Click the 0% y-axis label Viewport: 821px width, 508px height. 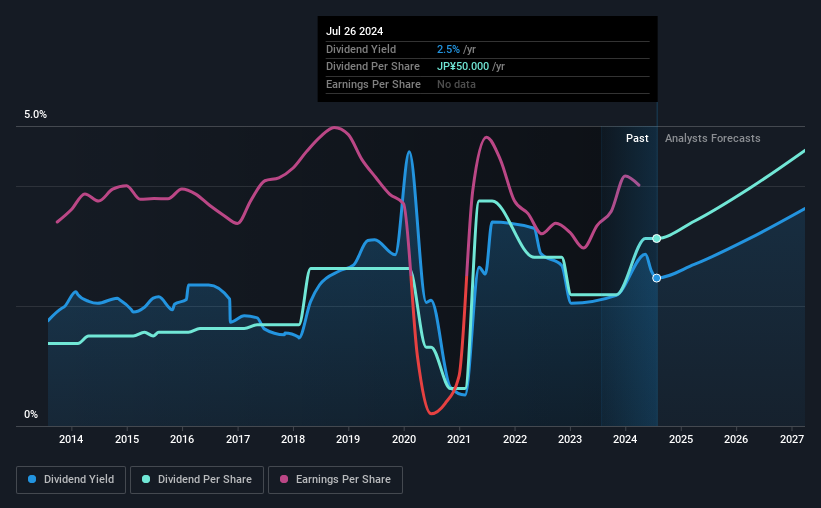tap(31, 414)
